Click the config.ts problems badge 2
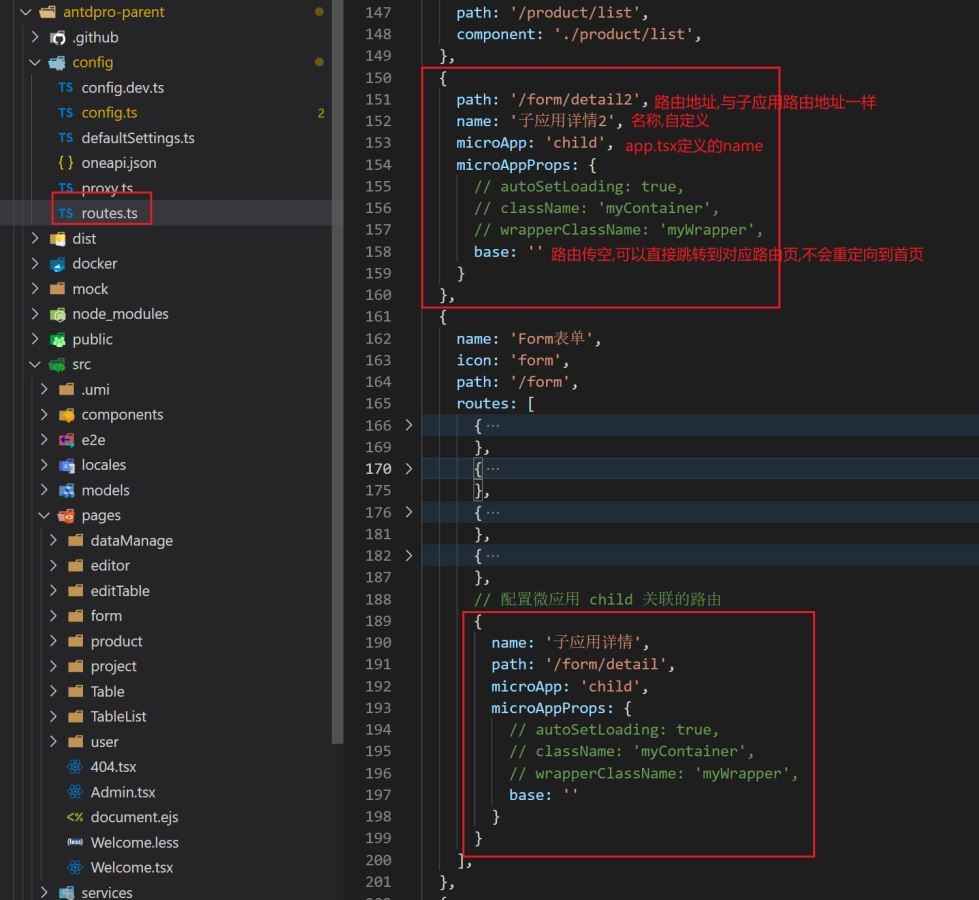This screenshot has width=979, height=900. tap(321, 113)
